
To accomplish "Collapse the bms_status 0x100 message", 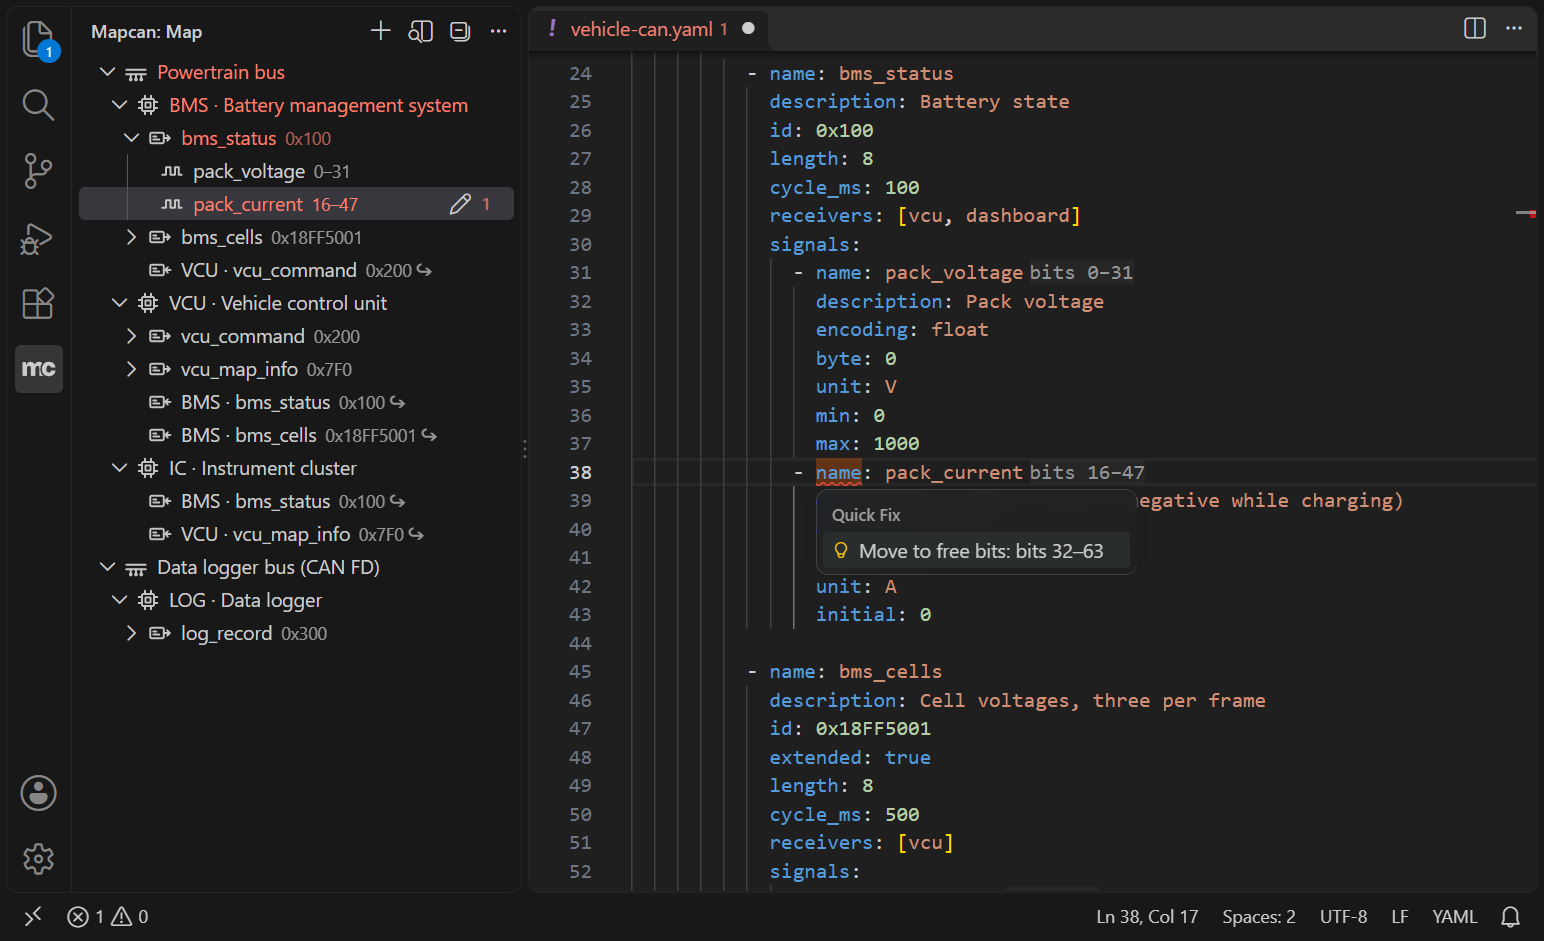I will [x=131, y=138].
